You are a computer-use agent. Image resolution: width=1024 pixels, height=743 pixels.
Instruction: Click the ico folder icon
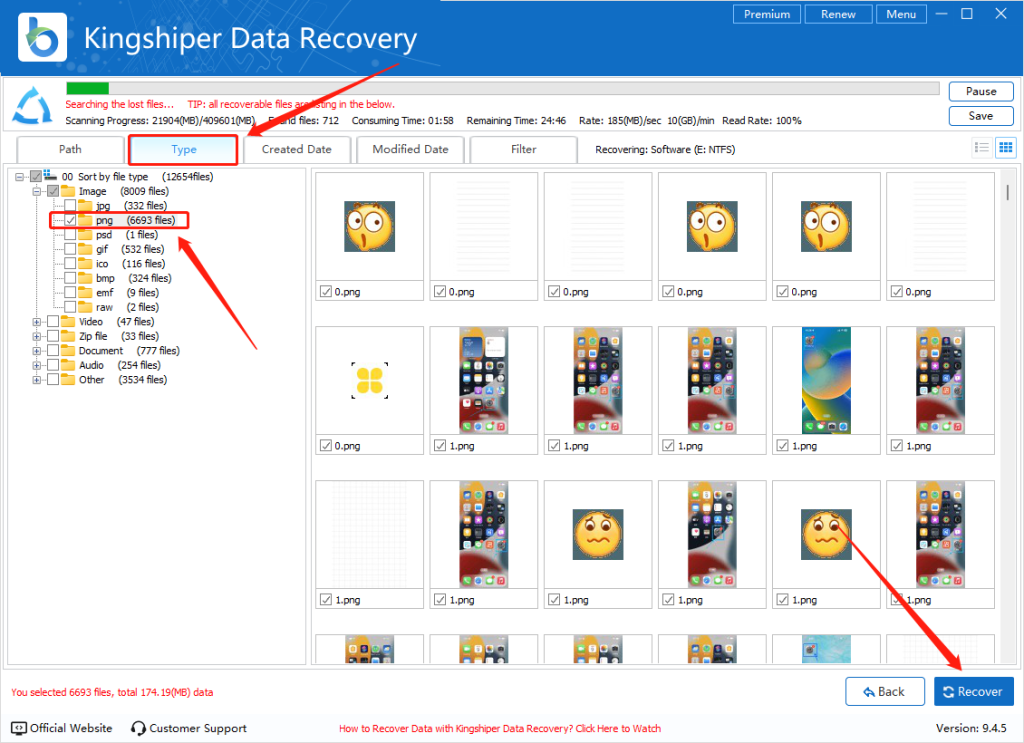(85, 263)
